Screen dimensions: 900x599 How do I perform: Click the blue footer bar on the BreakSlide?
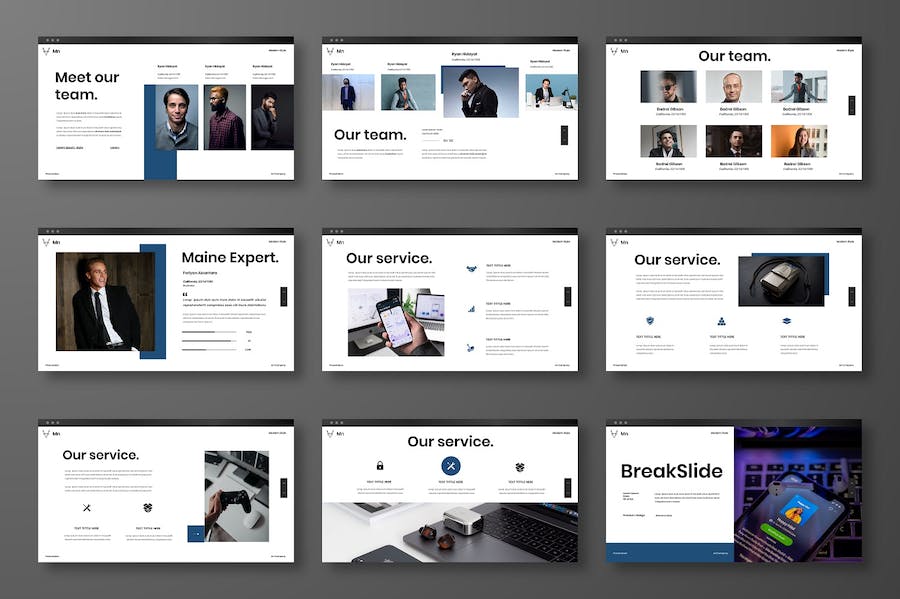coord(669,553)
